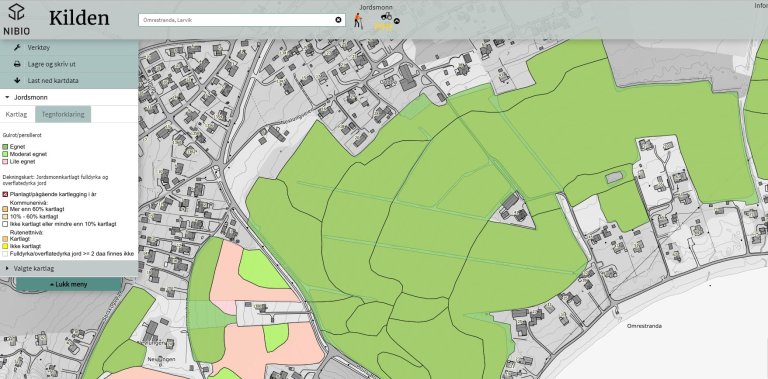The image size is (768, 379).
Task: Switch to the Kartlag tab
Action: click(x=17, y=115)
